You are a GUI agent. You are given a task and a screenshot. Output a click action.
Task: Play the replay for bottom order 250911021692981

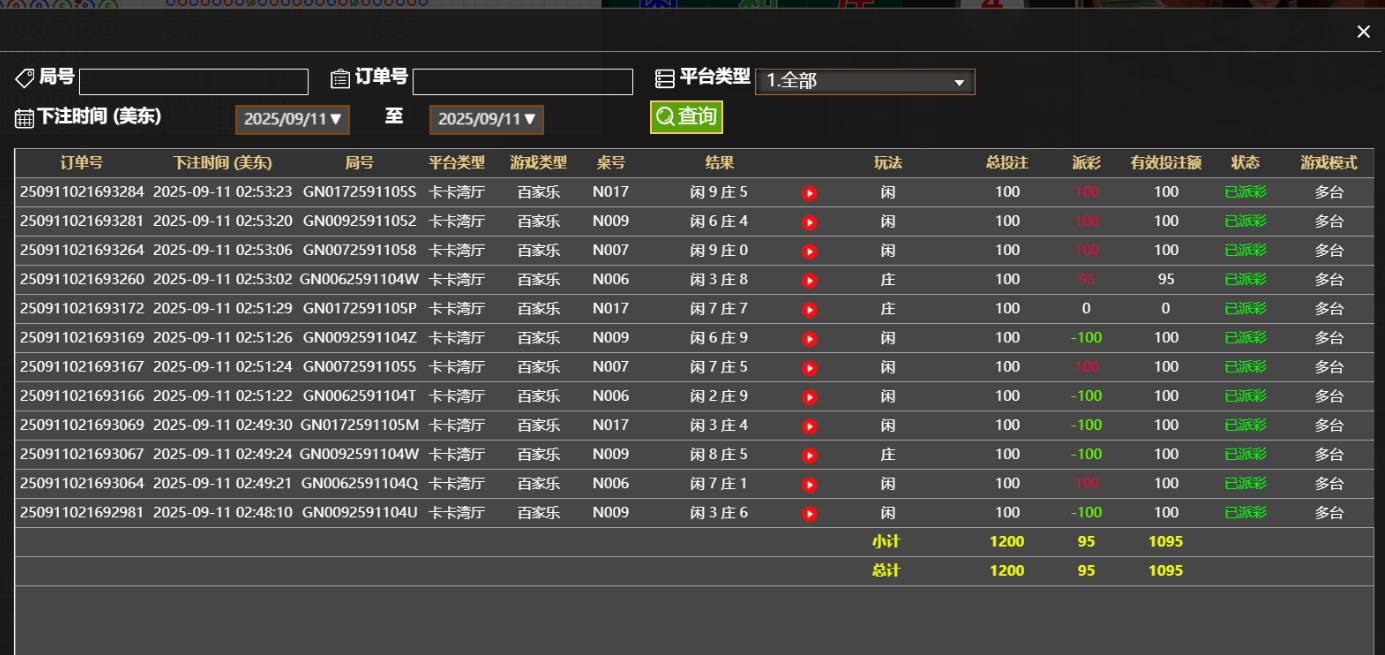tap(810, 512)
